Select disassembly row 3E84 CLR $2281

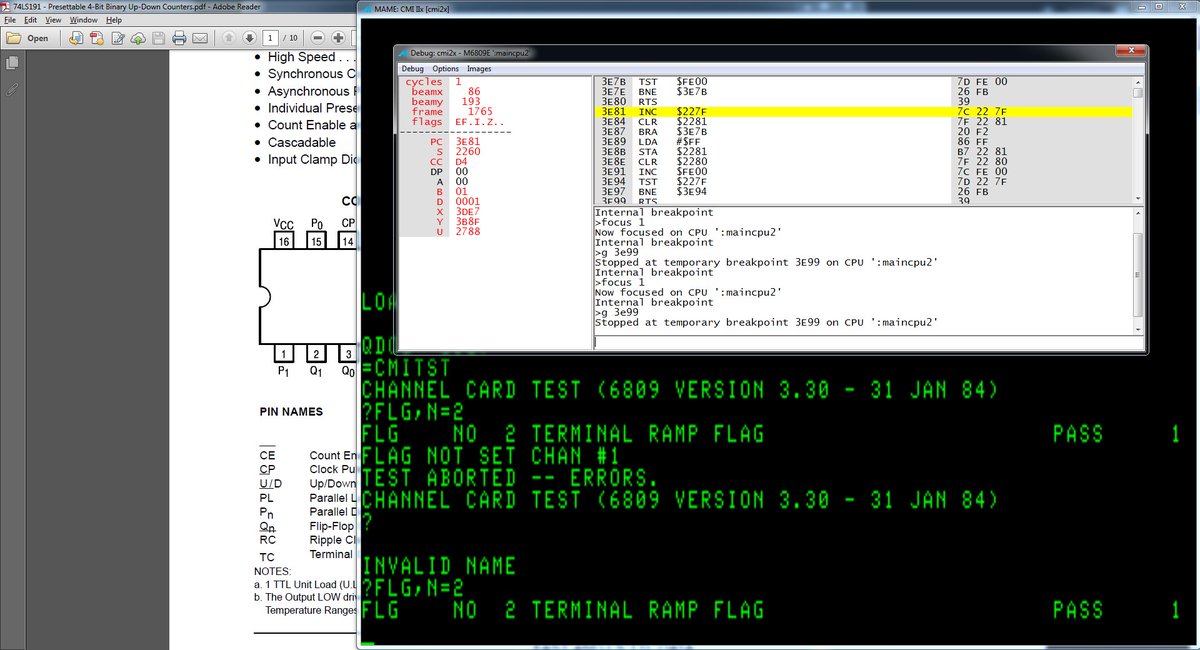pos(863,122)
